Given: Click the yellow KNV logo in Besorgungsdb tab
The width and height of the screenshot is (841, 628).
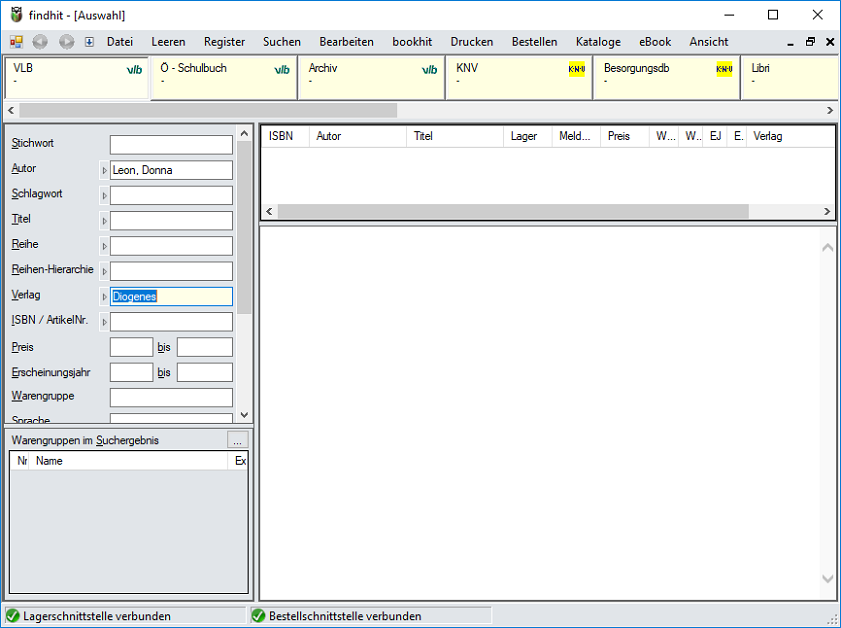Looking at the screenshot, I should click(724, 69).
